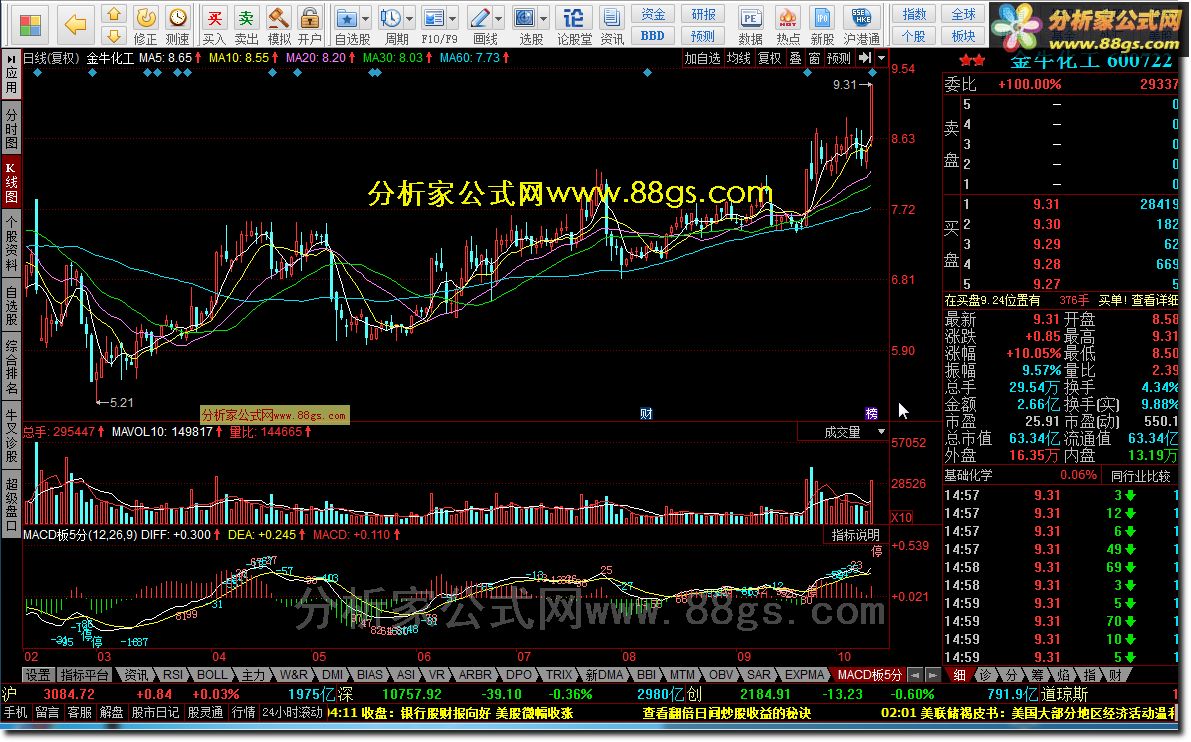Screen dimensions: 1191x742
Task: Open the 测速 speed test clock icon
Action: (178, 17)
